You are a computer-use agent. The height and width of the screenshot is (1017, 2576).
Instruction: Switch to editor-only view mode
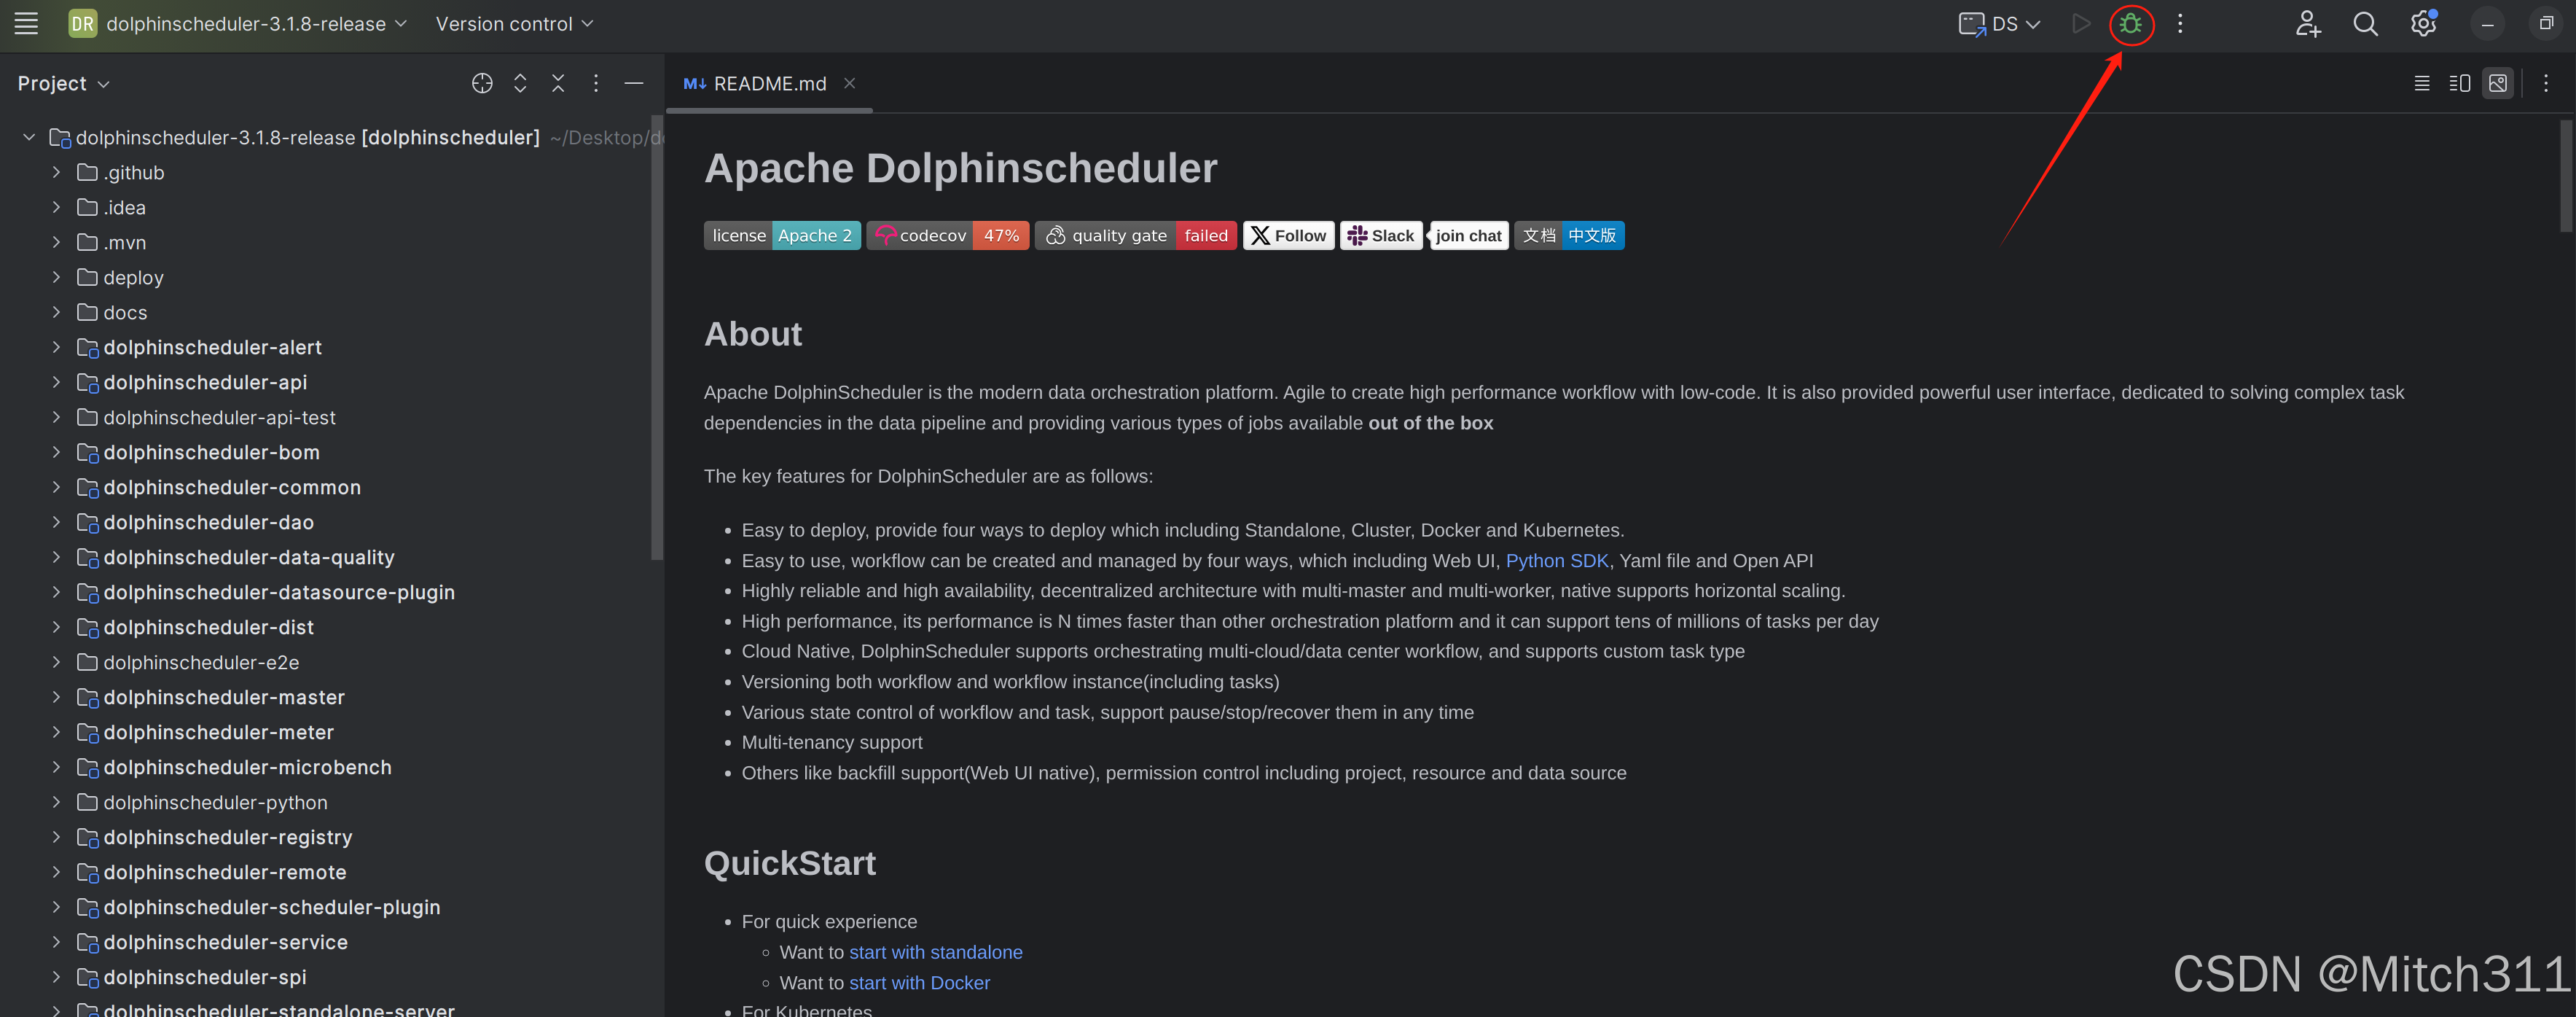2421,84
